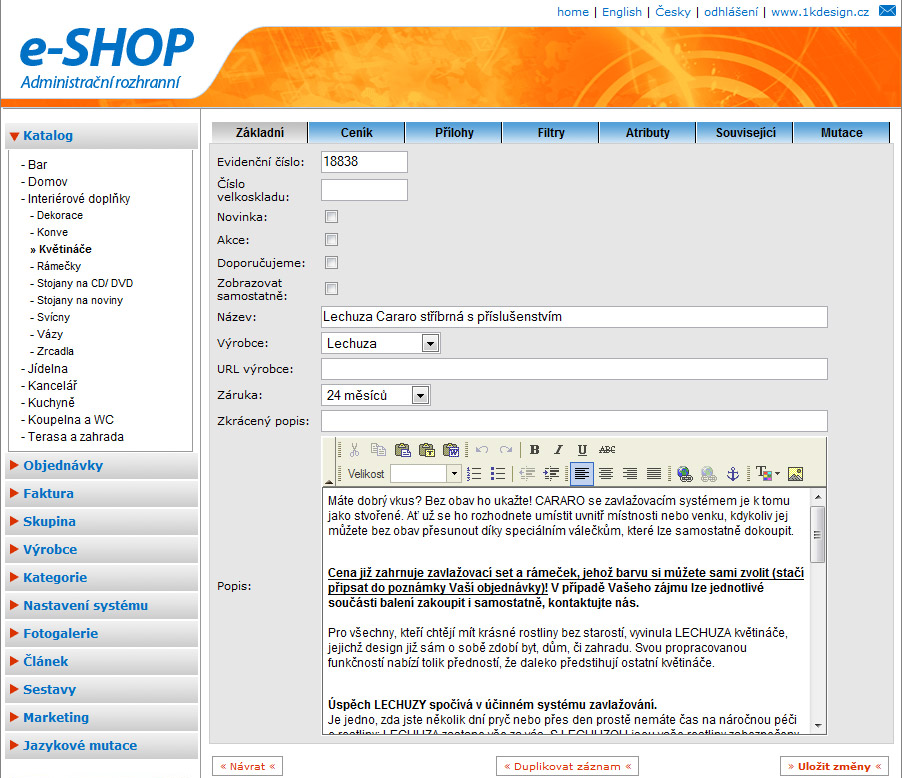Viewport: 902px width, 778px height.
Task: Click the Copy icon in editor toolbar
Action: pyautogui.click(x=378, y=449)
